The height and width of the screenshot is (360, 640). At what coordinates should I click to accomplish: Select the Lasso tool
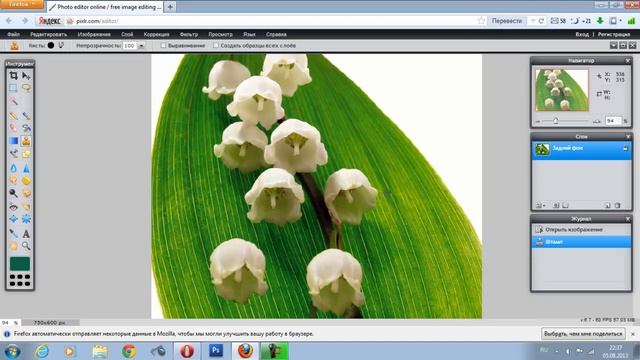(x=26, y=88)
